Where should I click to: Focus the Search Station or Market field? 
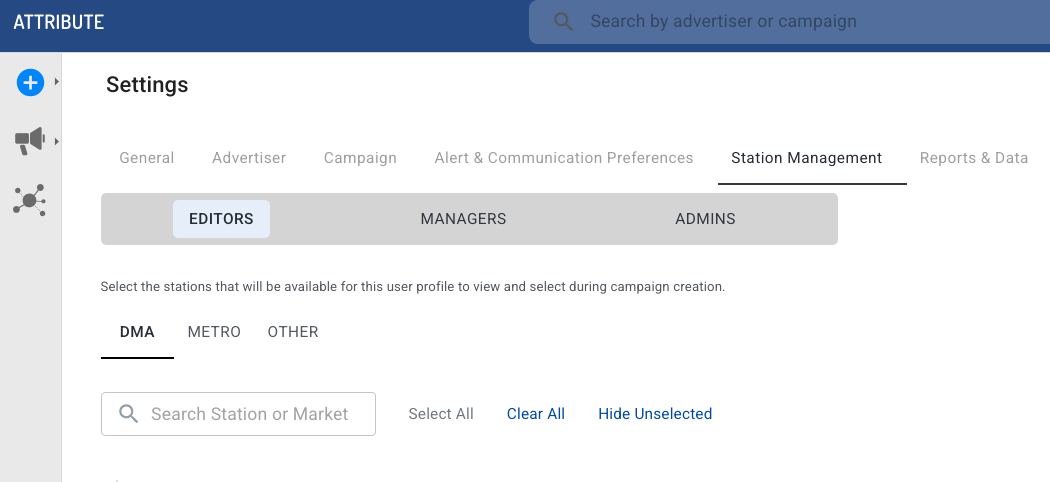pos(250,414)
